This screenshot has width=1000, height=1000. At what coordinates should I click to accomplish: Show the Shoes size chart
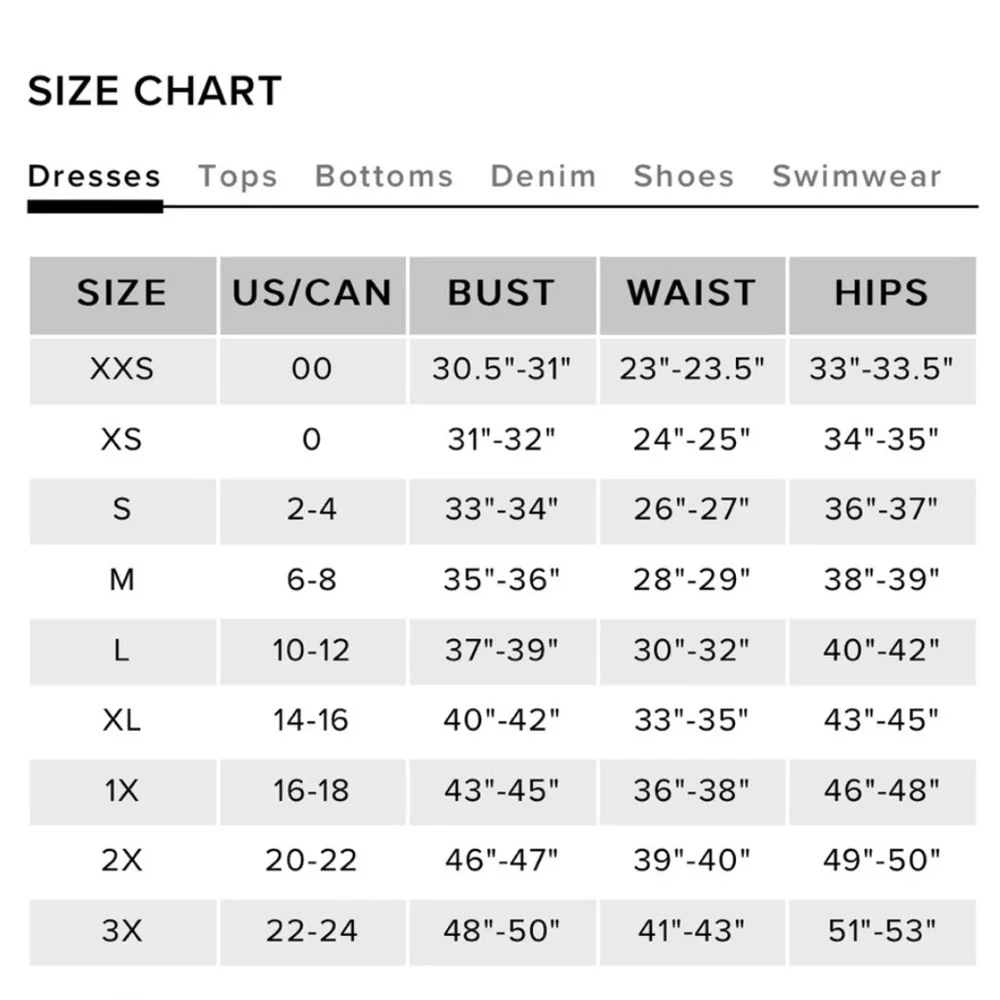(684, 176)
